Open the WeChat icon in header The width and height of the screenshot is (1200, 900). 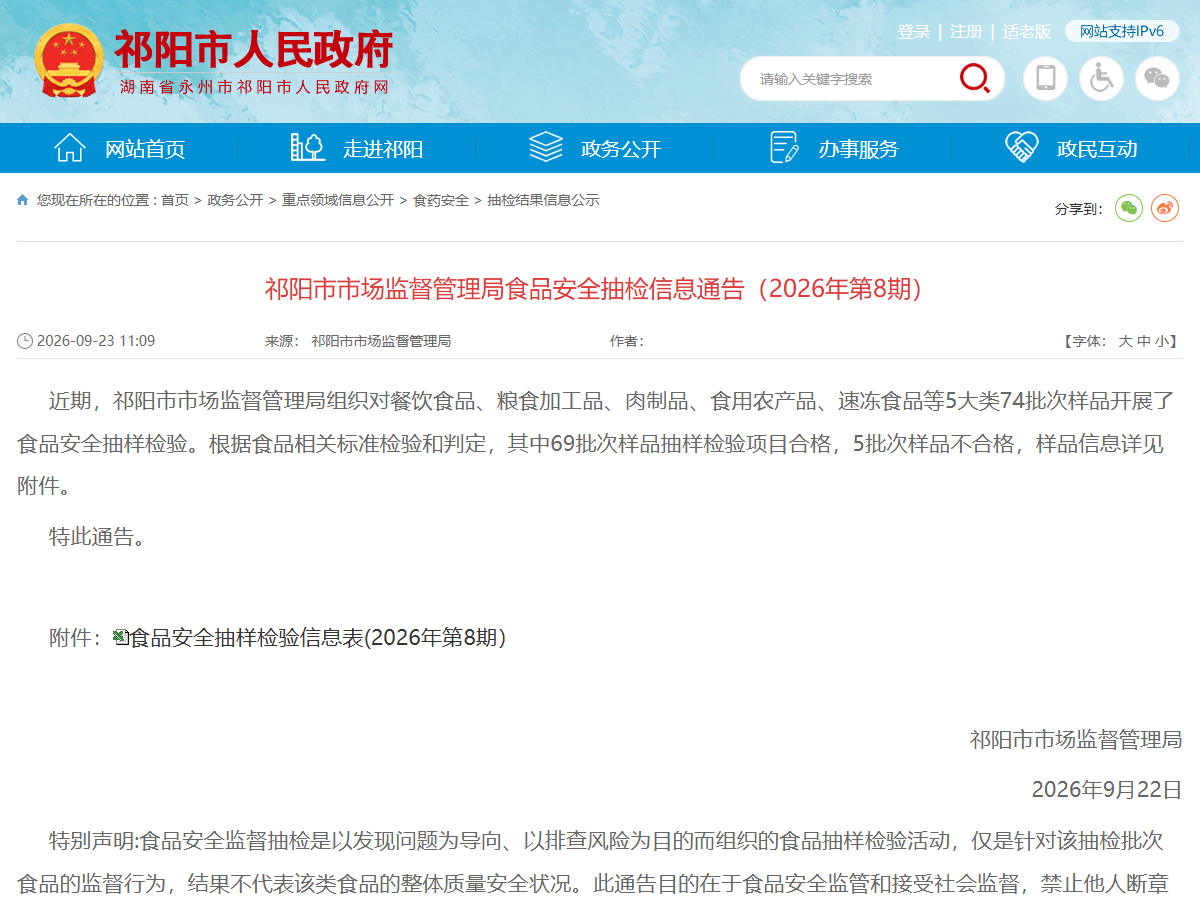(1157, 78)
